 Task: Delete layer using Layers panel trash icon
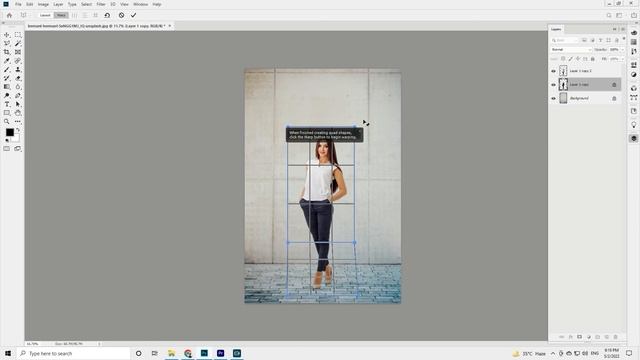click(616, 337)
